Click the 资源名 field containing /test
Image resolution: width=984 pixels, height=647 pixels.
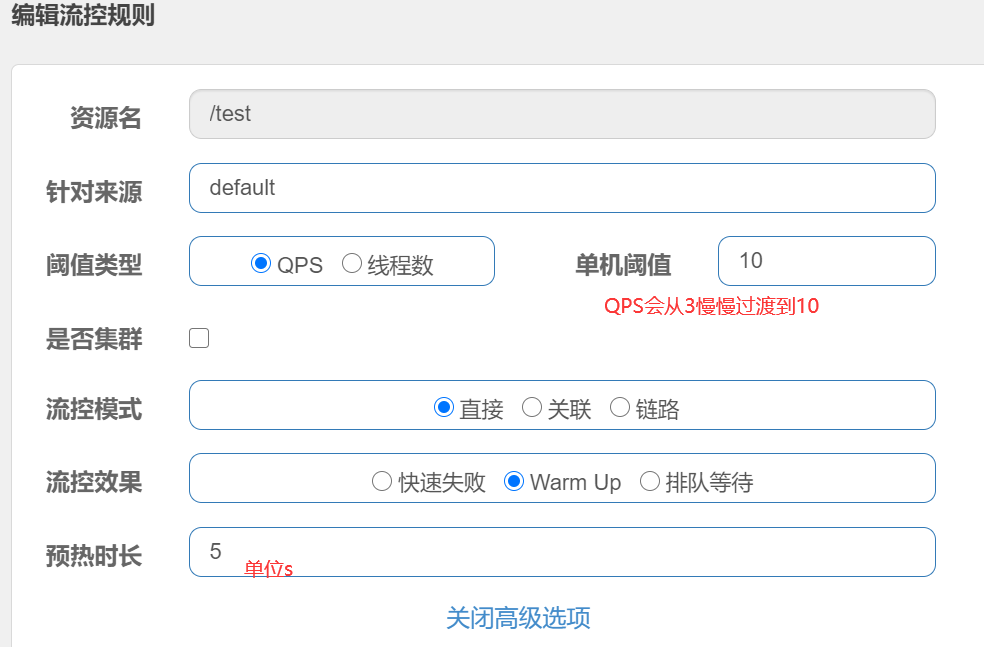[562, 114]
